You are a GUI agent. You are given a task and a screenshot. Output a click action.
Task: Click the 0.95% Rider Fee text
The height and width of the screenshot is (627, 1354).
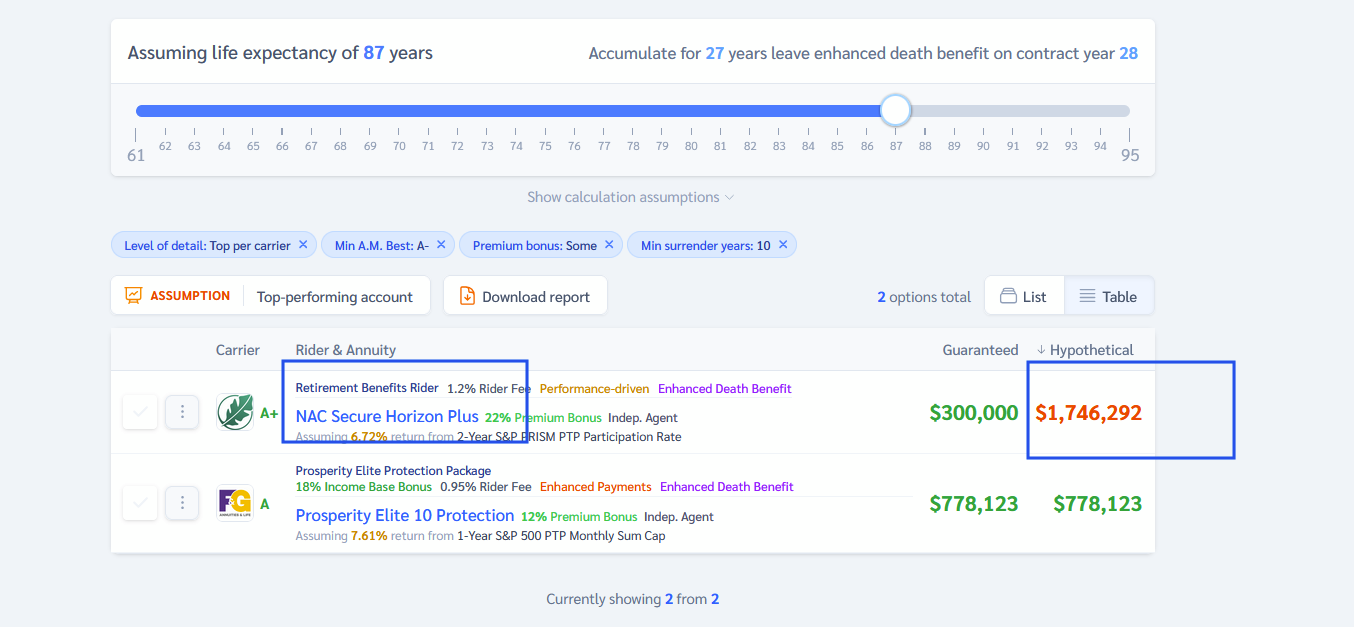486,487
